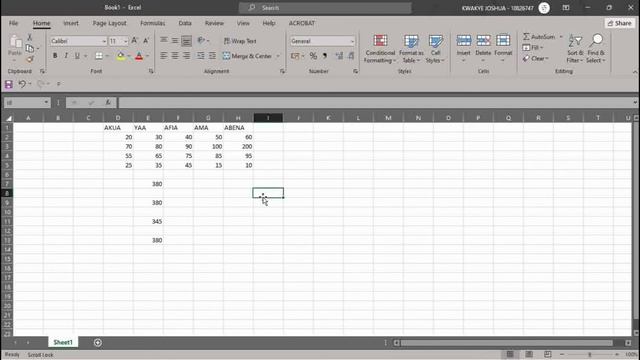Open the font size dropdown
Image resolution: width=640 pixels, height=360 pixels.
(125, 41)
